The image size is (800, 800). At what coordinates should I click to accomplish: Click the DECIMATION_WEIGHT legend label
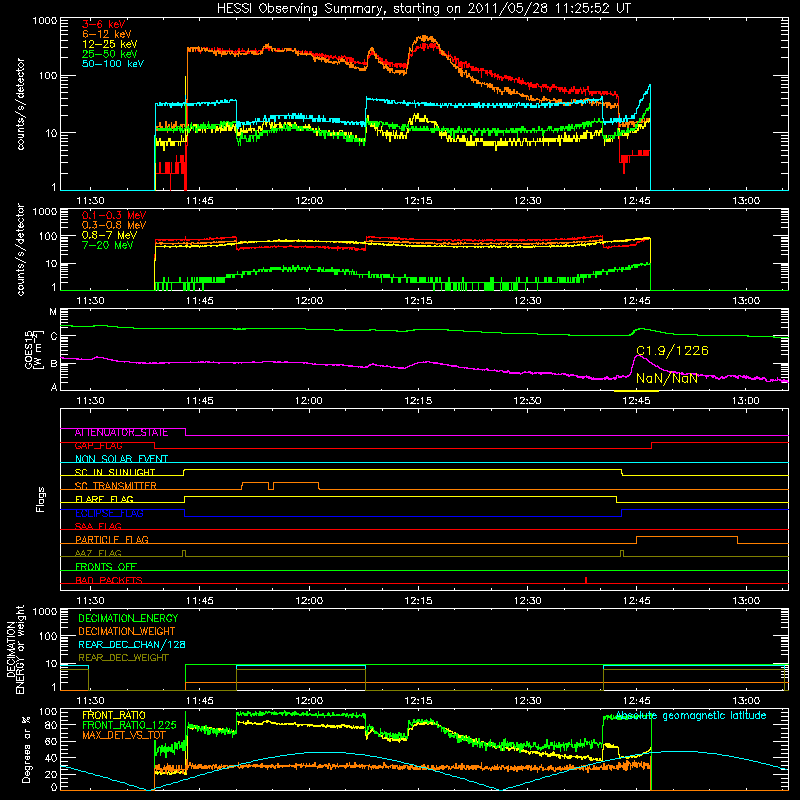coord(127,631)
